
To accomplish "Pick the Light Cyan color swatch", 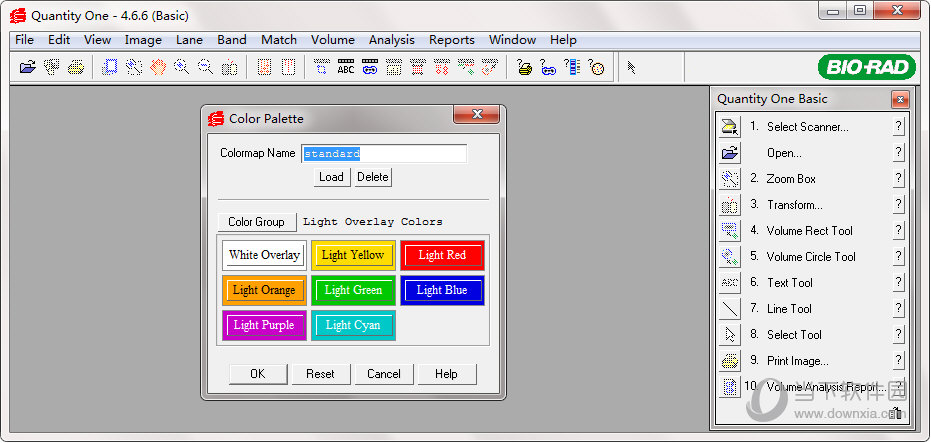I will pyautogui.click(x=353, y=325).
